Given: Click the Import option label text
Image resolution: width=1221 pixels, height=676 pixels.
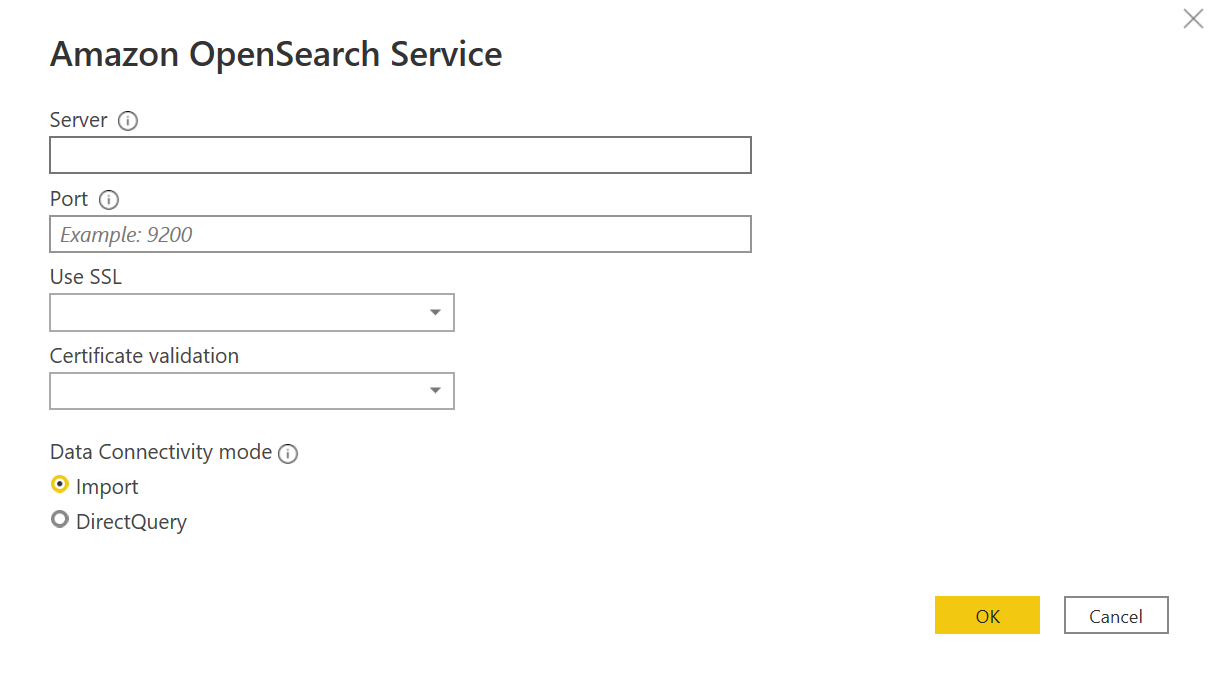Looking at the screenshot, I should click(107, 487).
